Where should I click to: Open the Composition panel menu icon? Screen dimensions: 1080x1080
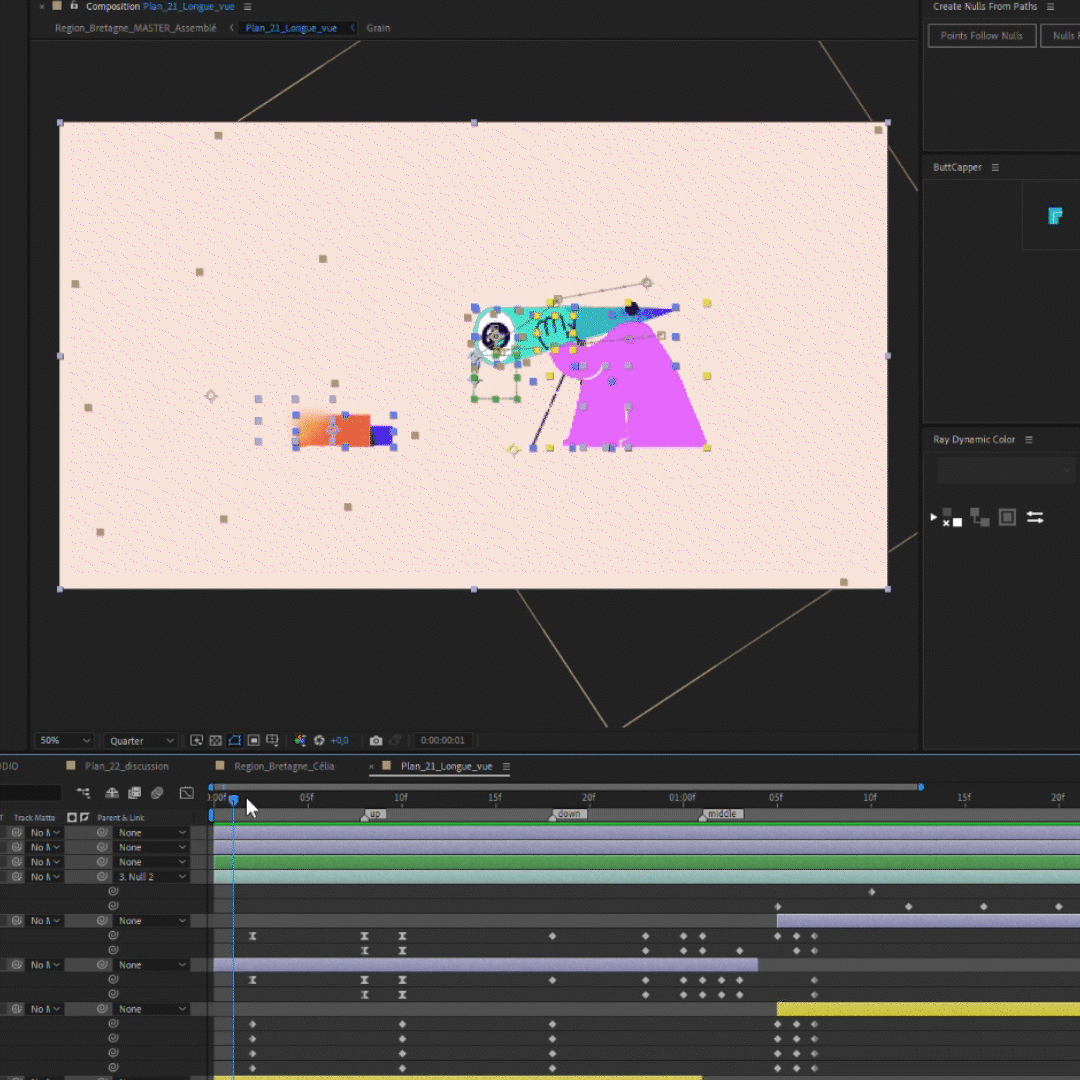247,6
